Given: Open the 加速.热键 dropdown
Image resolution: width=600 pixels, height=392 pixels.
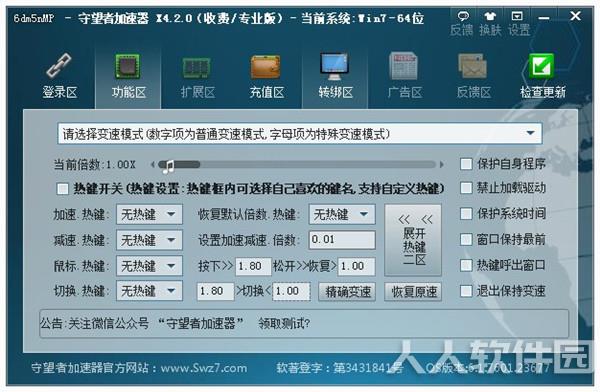Looking at the screenshot, I should (x=149, y=214).
